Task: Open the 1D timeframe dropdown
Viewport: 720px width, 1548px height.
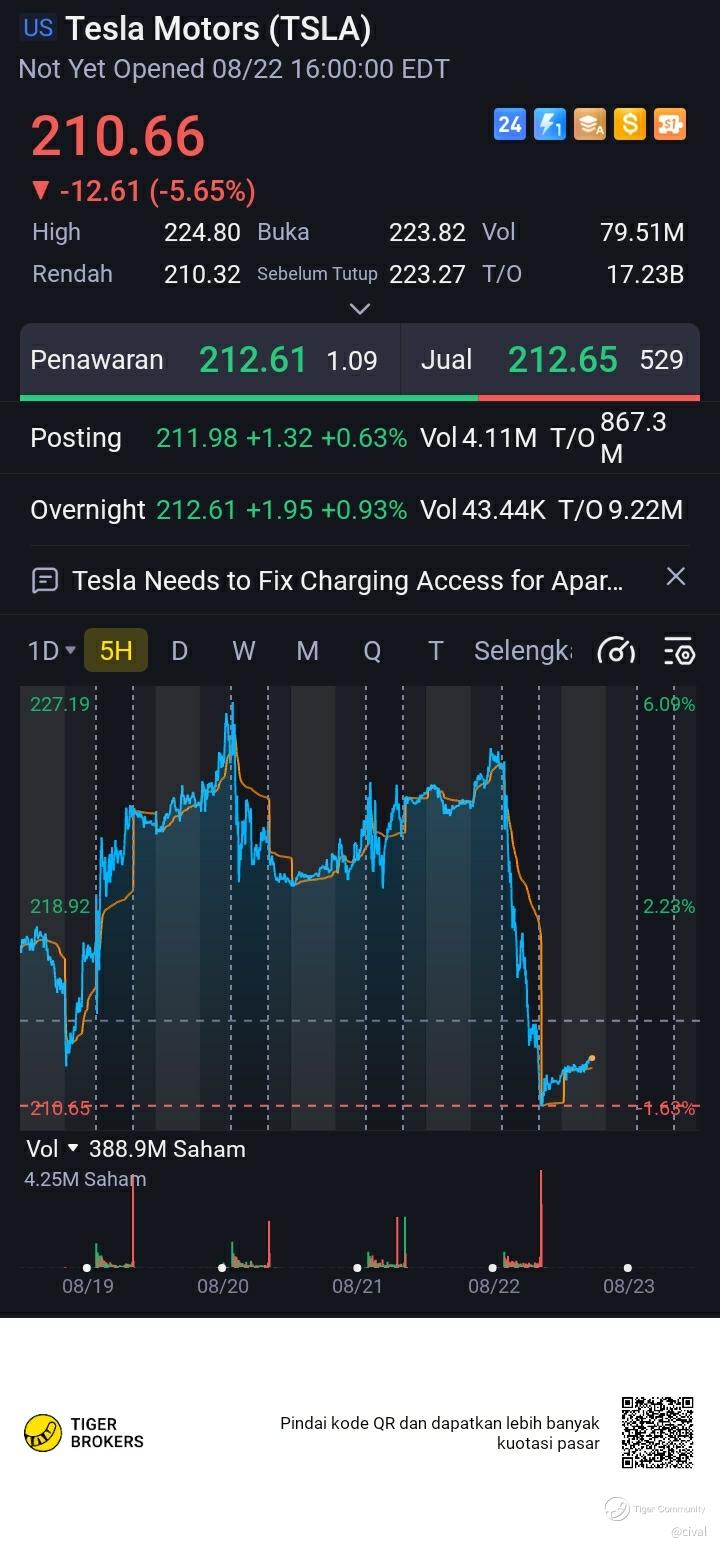Action: (x=51, y=652)
